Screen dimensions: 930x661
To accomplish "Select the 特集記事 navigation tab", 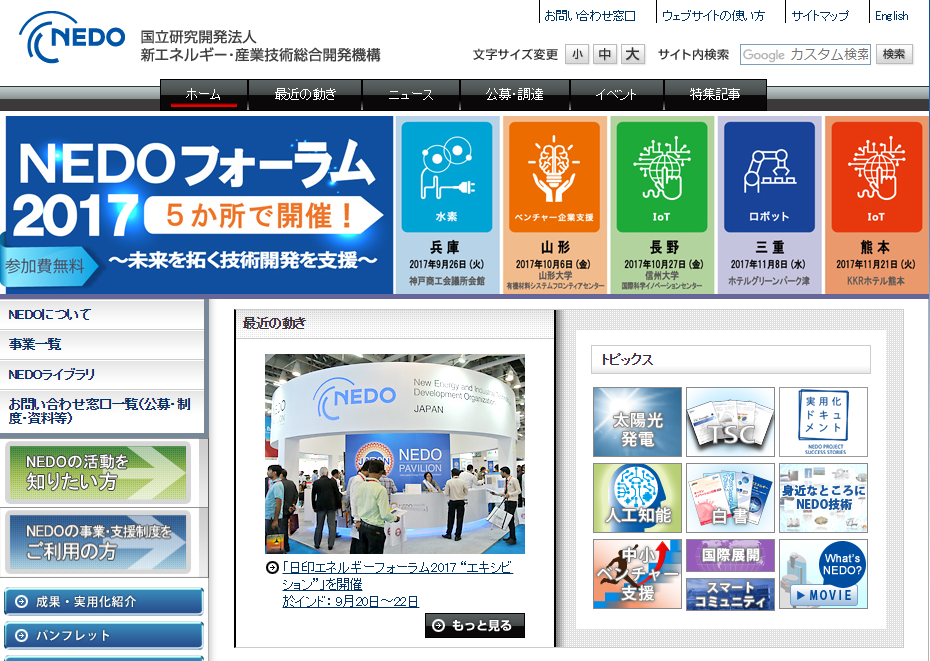I will click(x=715, y=95).
